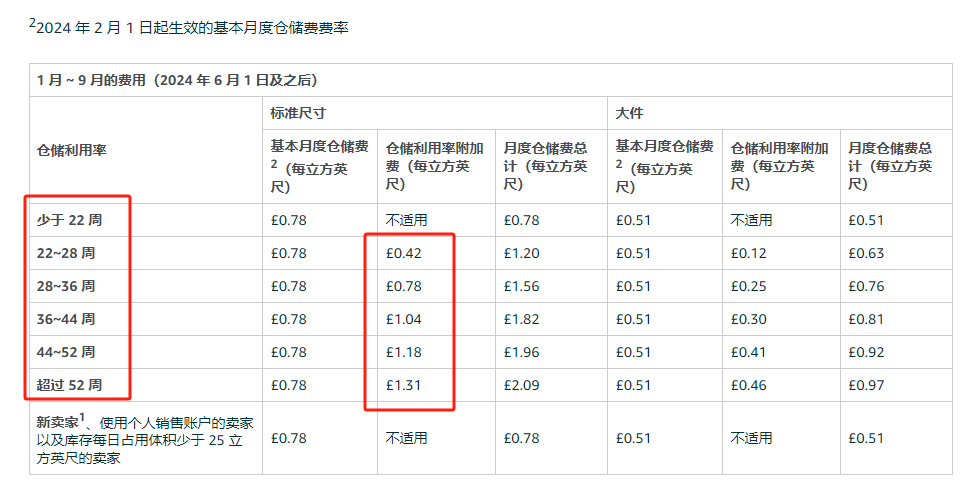Select the £1.18 surcharge cell

404,352
